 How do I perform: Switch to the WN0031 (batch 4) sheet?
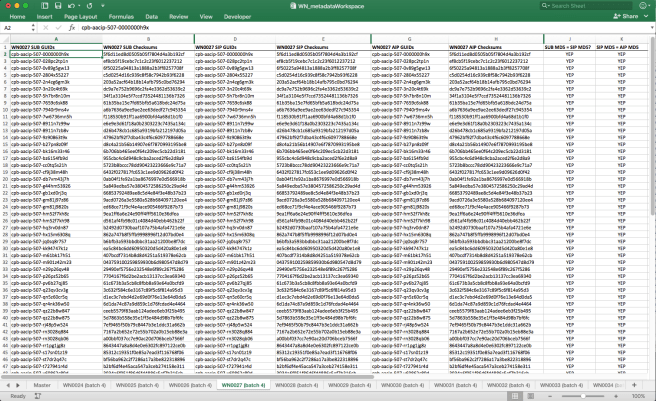click(x=455, y=385)
